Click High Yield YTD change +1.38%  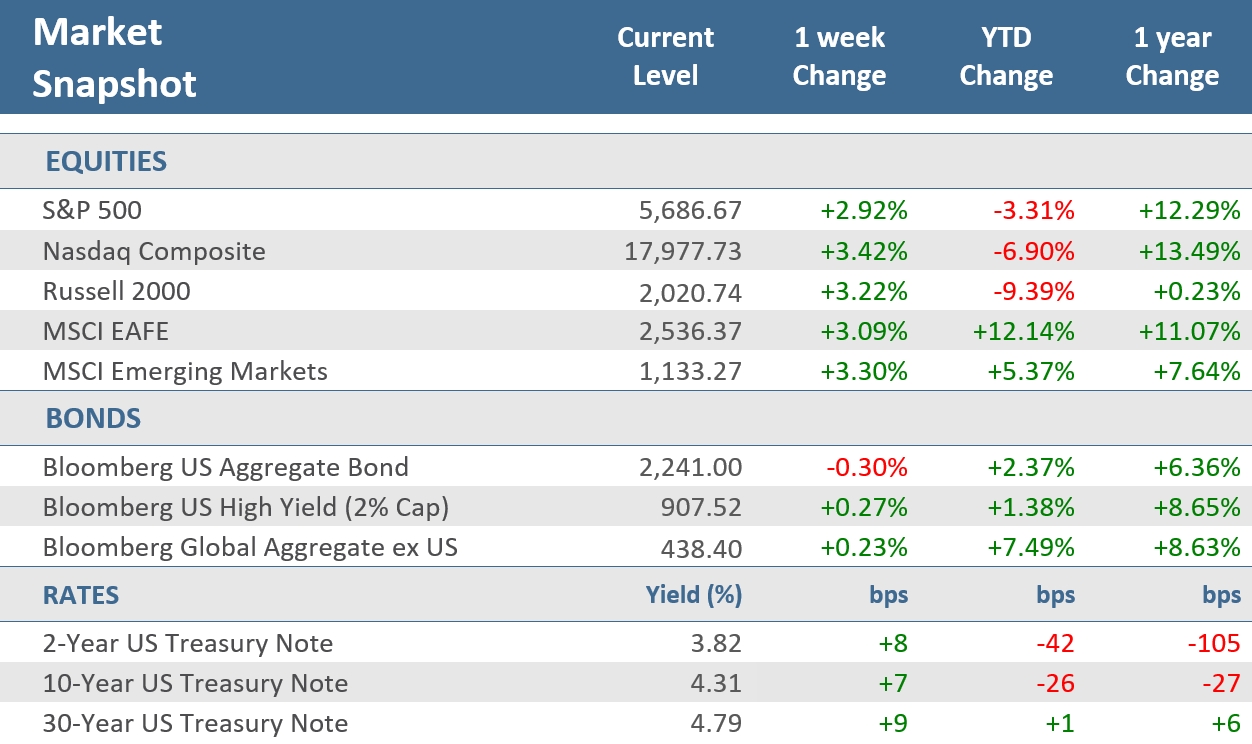pos(1031,507)
